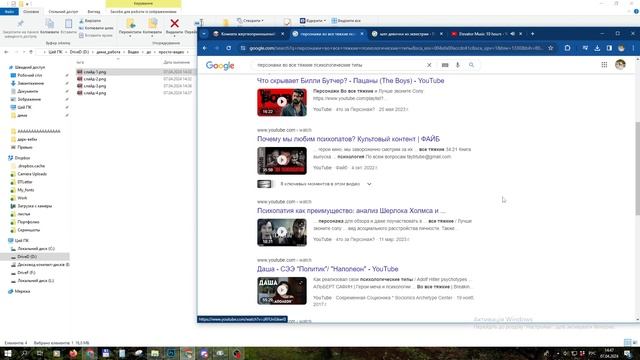
Task: Open Task View on the taskbar
Action: pos(40,353)
